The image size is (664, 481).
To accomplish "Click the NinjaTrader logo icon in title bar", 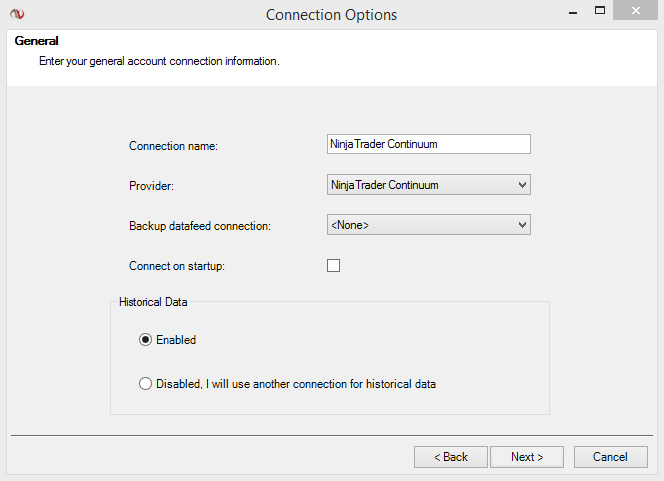I will point(15,14).
